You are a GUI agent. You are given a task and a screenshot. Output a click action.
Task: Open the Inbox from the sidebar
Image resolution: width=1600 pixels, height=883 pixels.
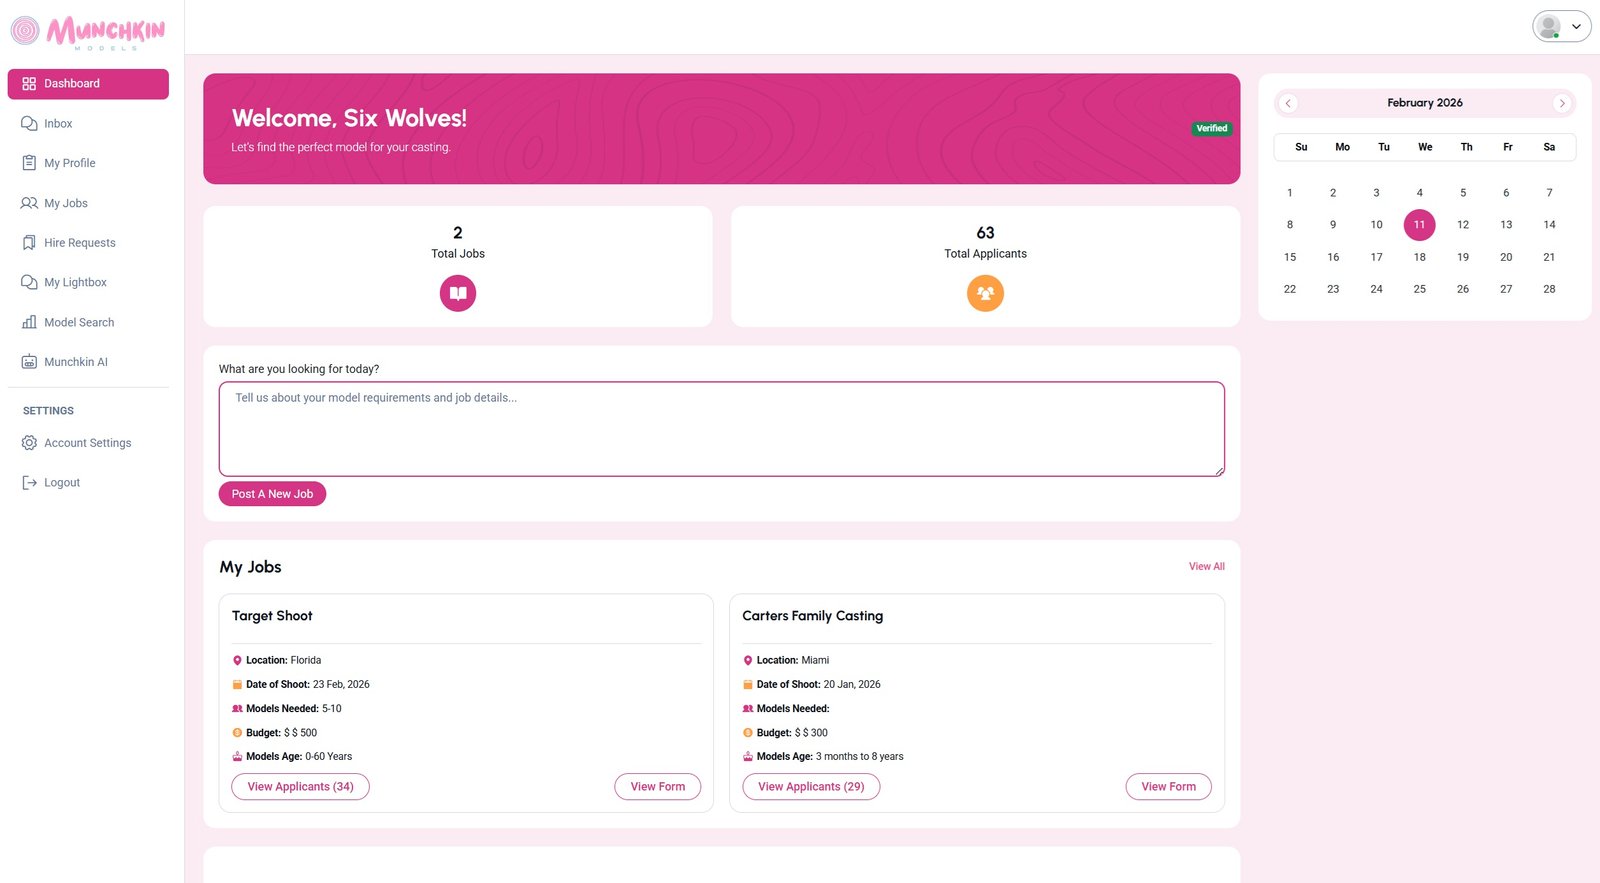tap(57, 123)
